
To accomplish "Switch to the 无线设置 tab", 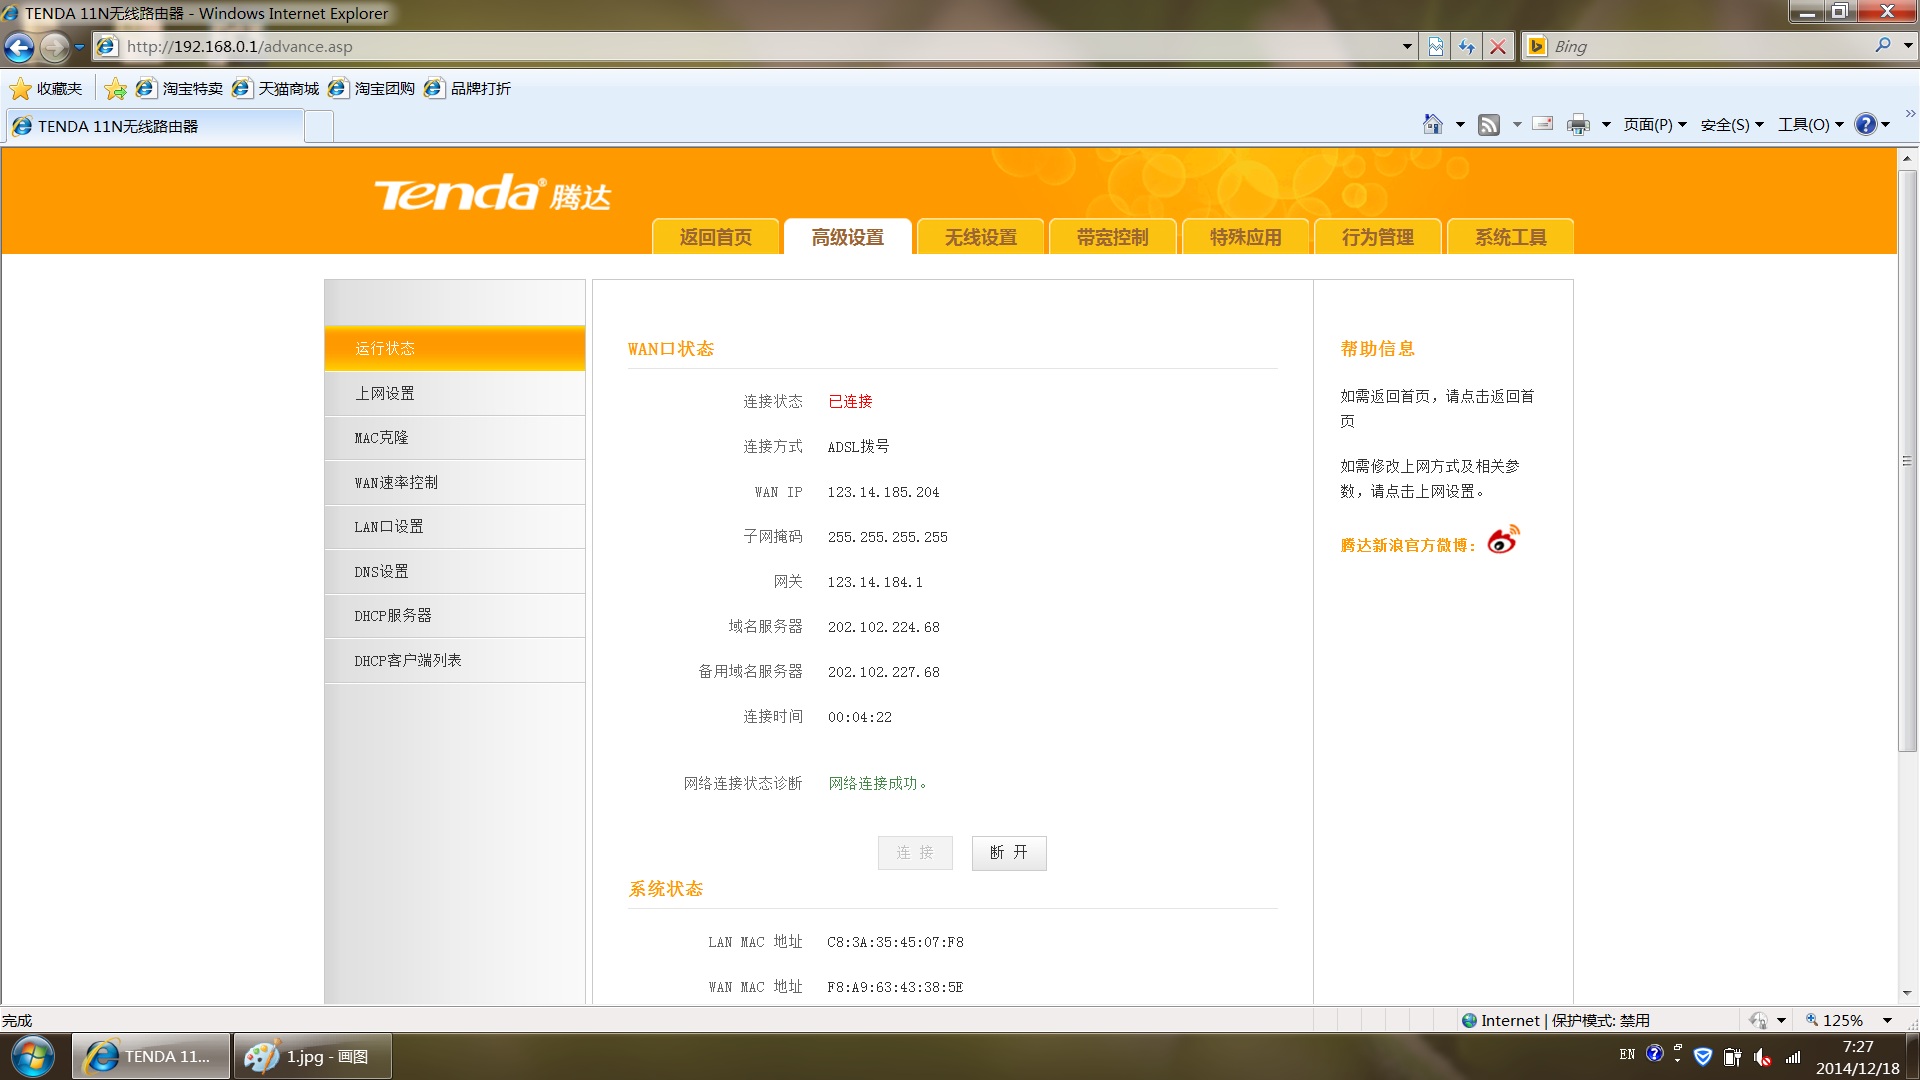I will coord(980,237).
